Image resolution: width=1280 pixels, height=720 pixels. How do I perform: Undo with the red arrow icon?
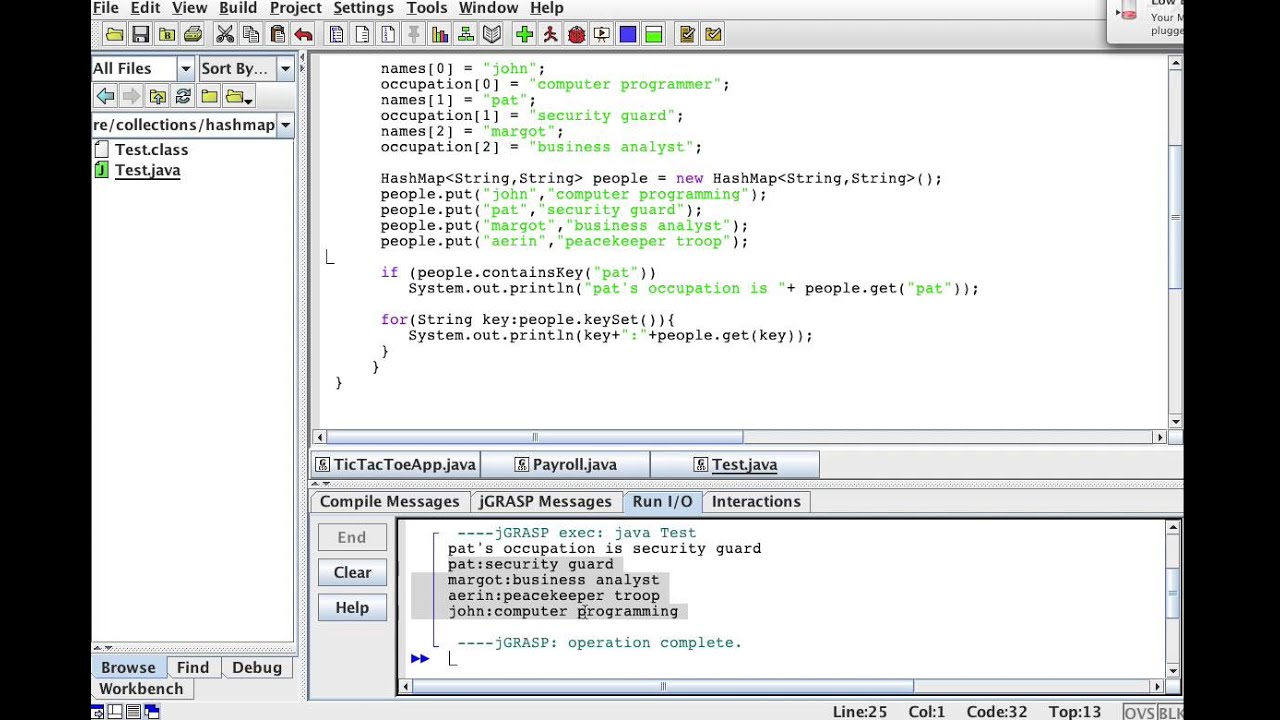click(x=303, y=34)
